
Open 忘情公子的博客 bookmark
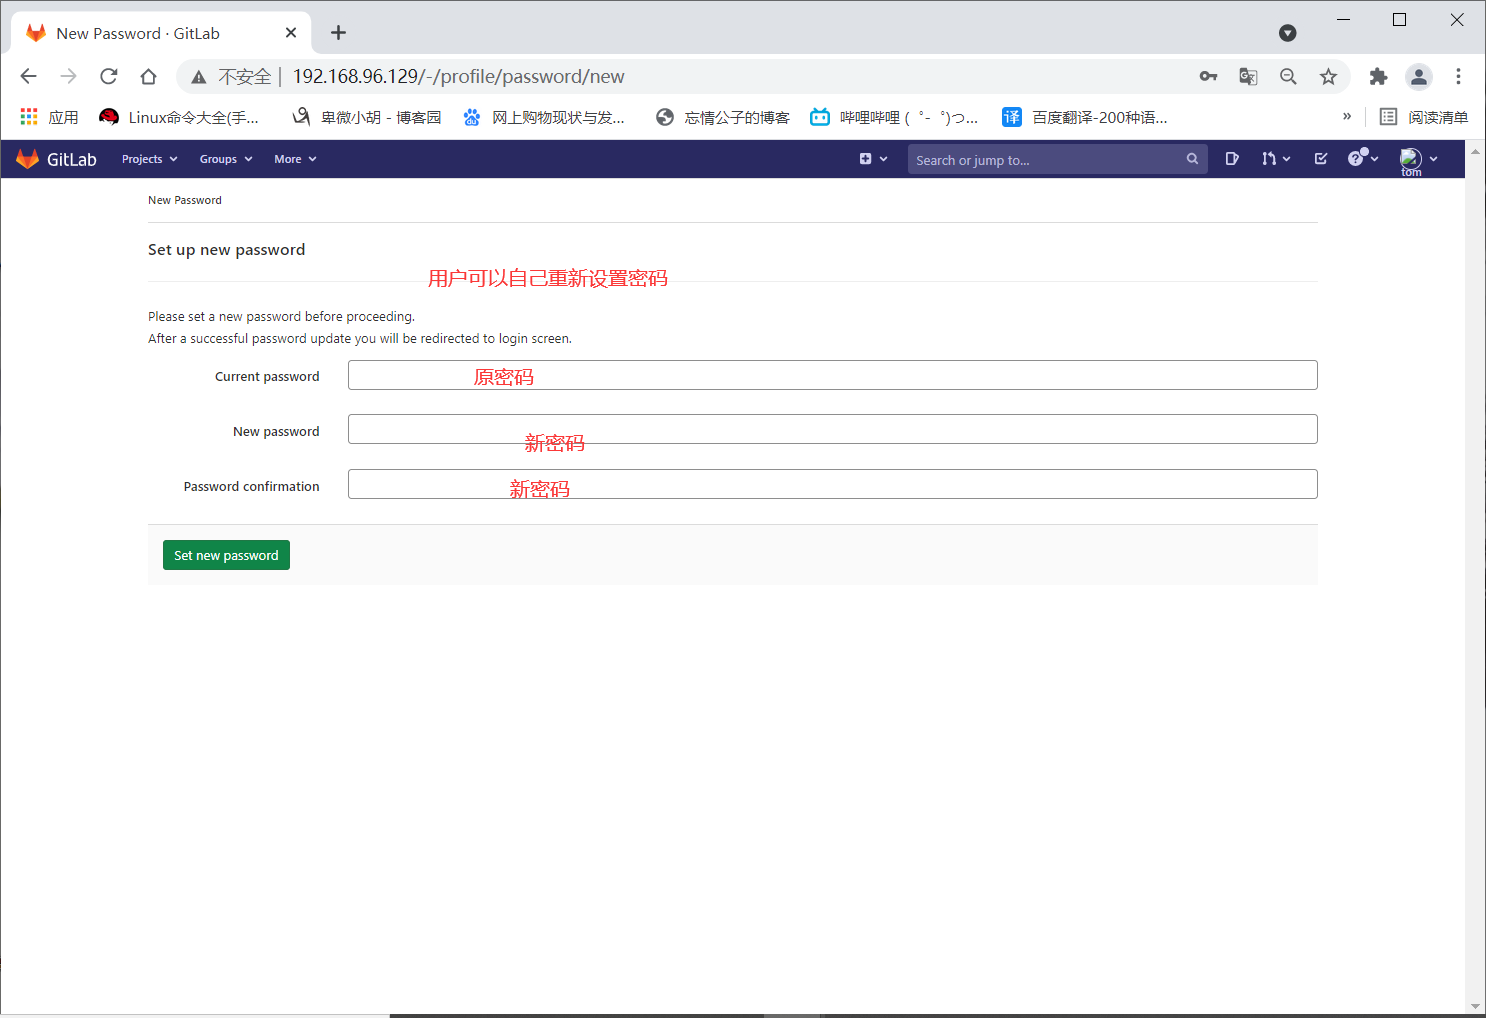[x=723, y=117]
